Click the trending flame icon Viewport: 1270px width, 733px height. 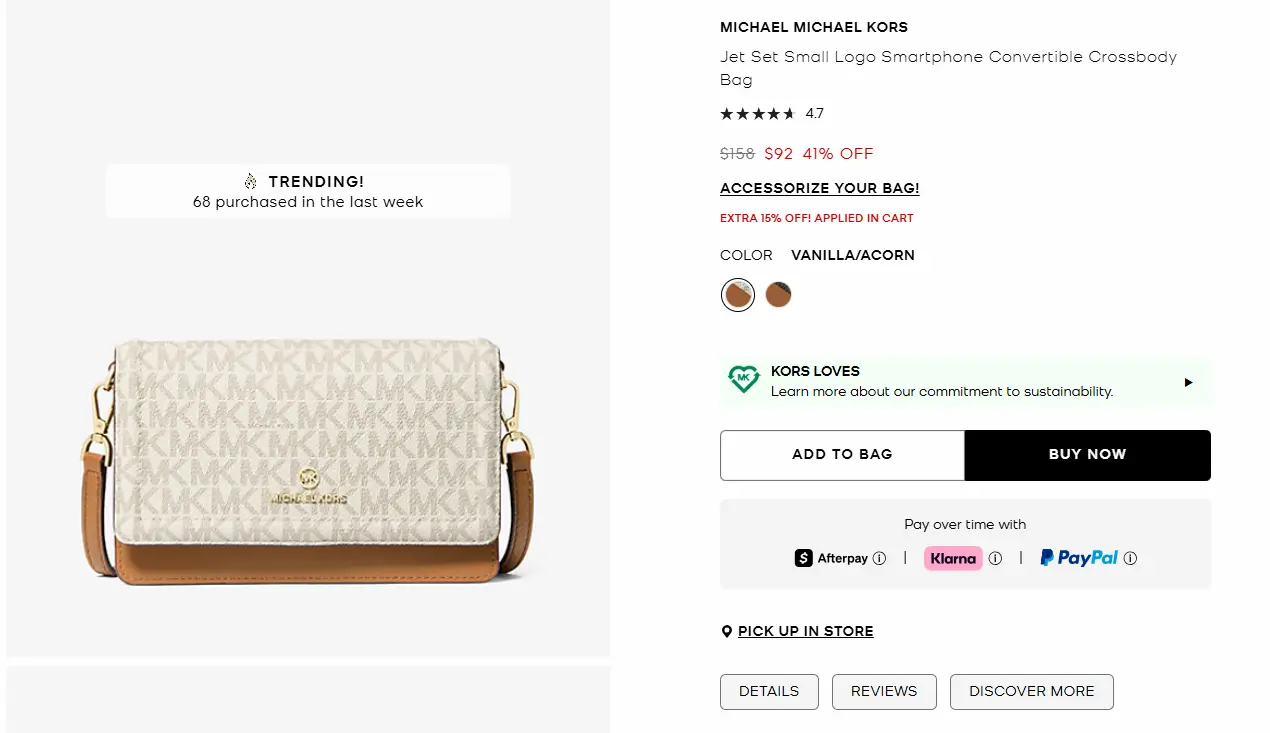click(x=250, y=181)
